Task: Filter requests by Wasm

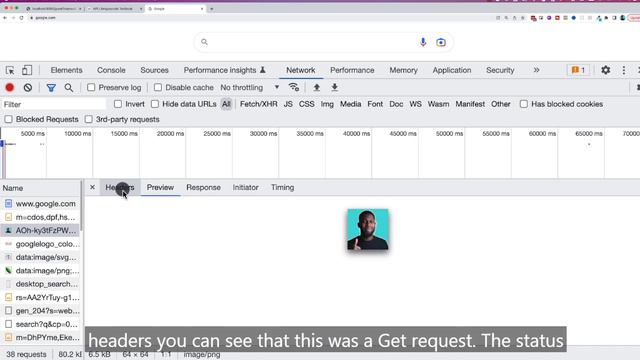Action: (x=438, y=104)
